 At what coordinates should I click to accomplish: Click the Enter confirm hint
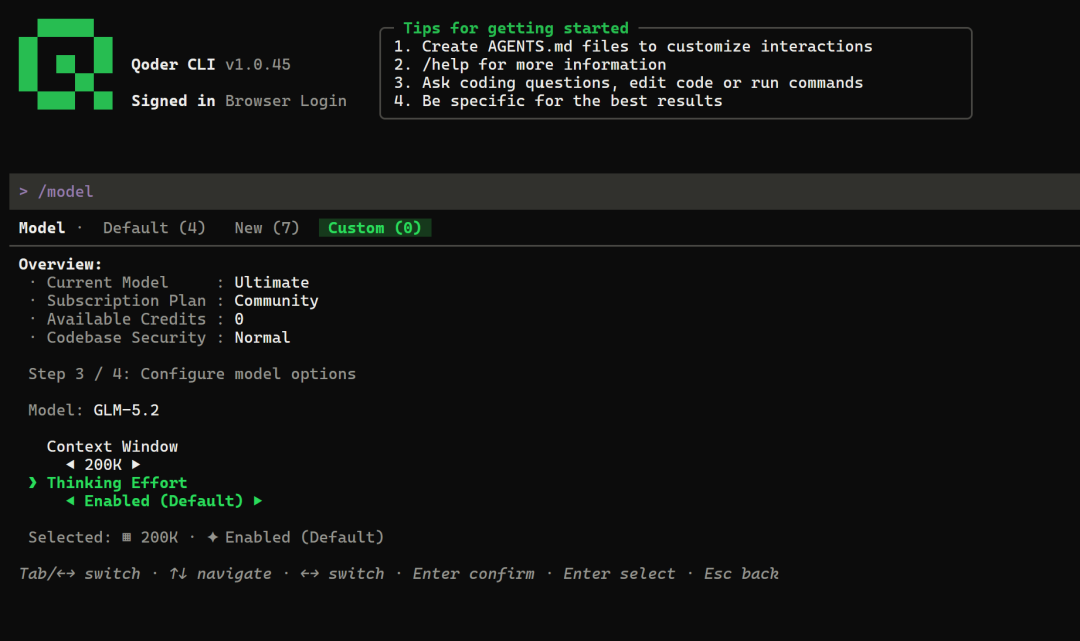[x=473, y=574]
